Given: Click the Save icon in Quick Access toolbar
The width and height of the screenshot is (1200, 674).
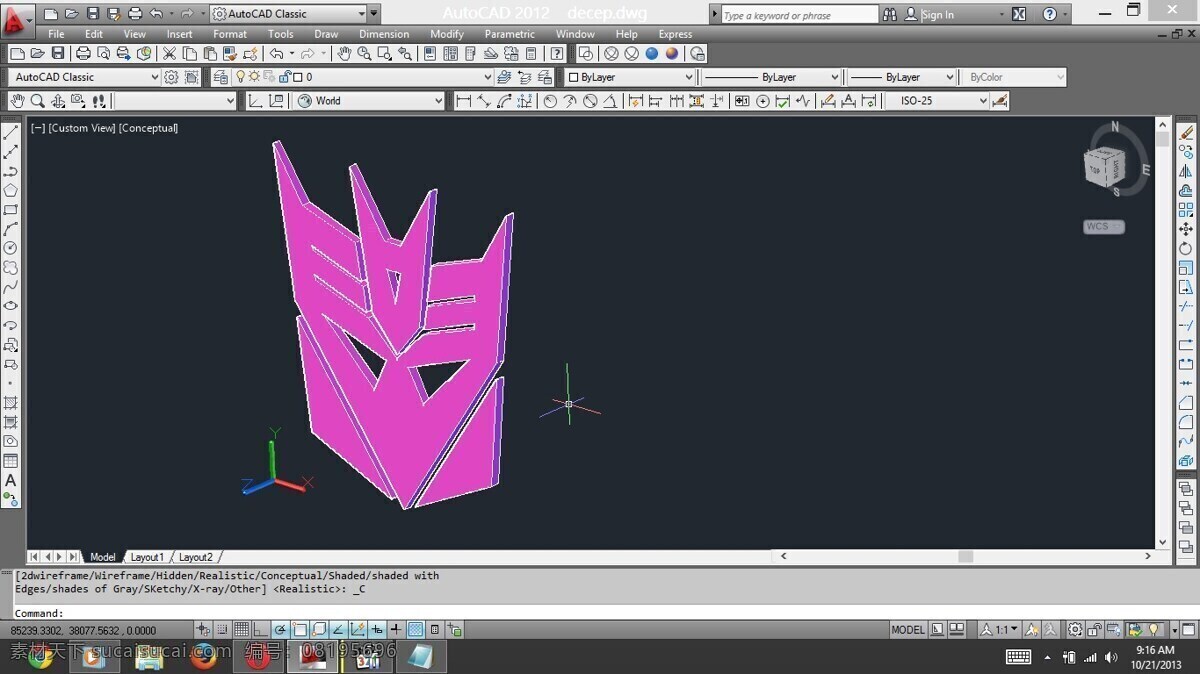Looking at the screenshot, I should [x=93, y=14].
